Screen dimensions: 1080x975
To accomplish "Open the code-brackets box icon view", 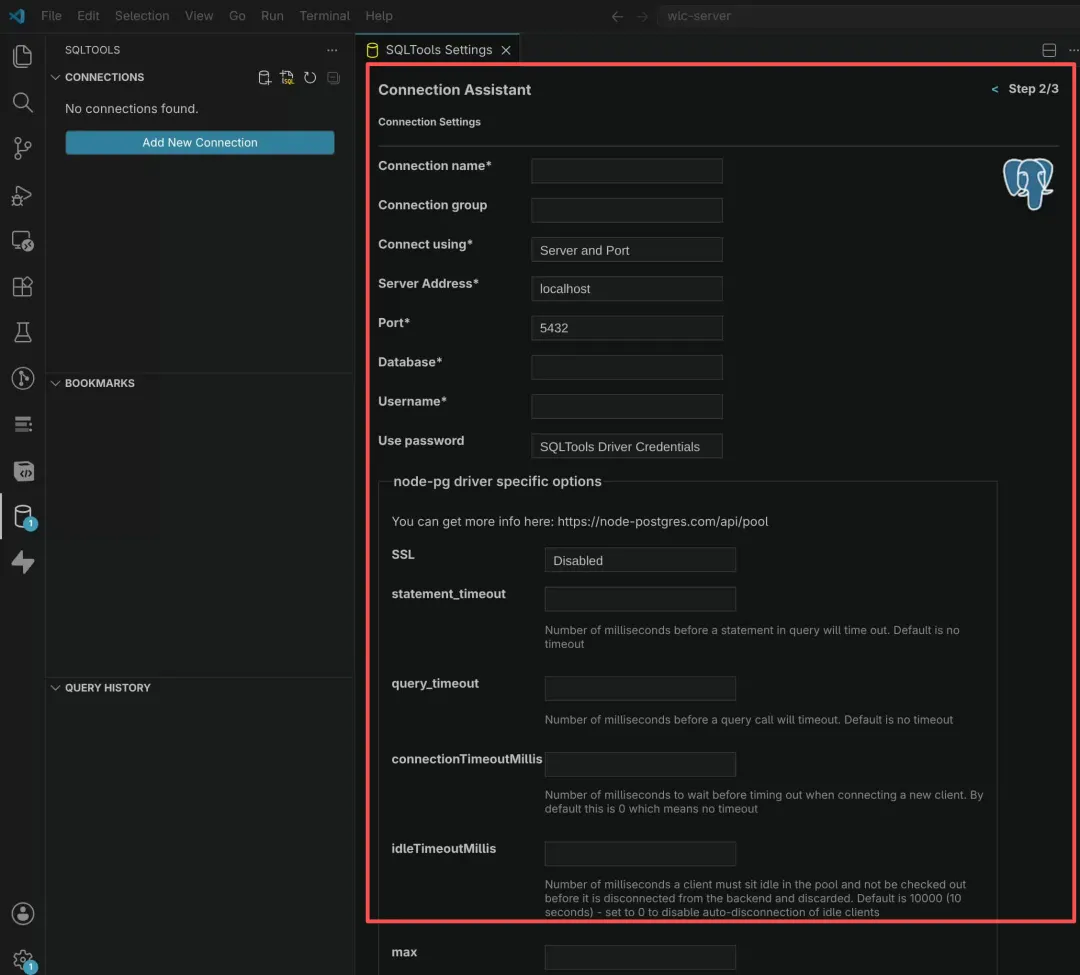I will coord(22,471).
